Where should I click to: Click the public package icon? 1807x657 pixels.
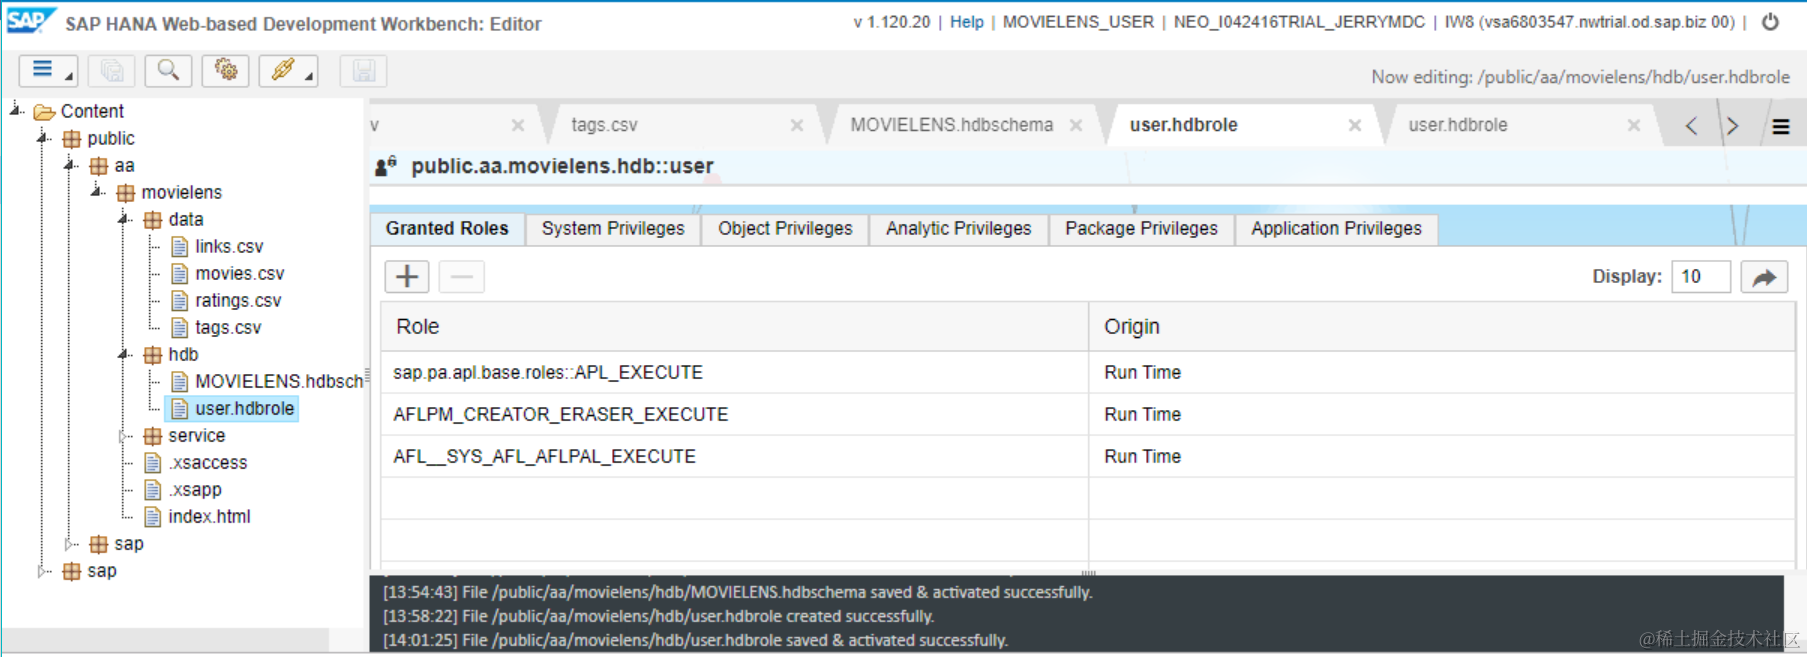click(x=72, y=139)
